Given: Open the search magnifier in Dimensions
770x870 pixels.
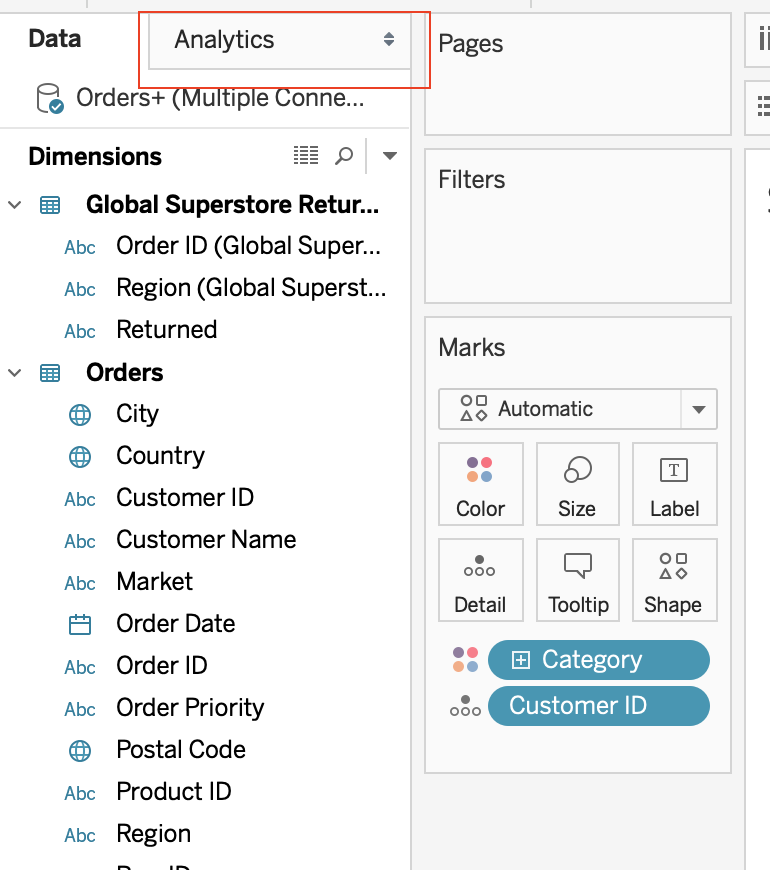Looking at the screenshot, I should [x=344, y=156].
